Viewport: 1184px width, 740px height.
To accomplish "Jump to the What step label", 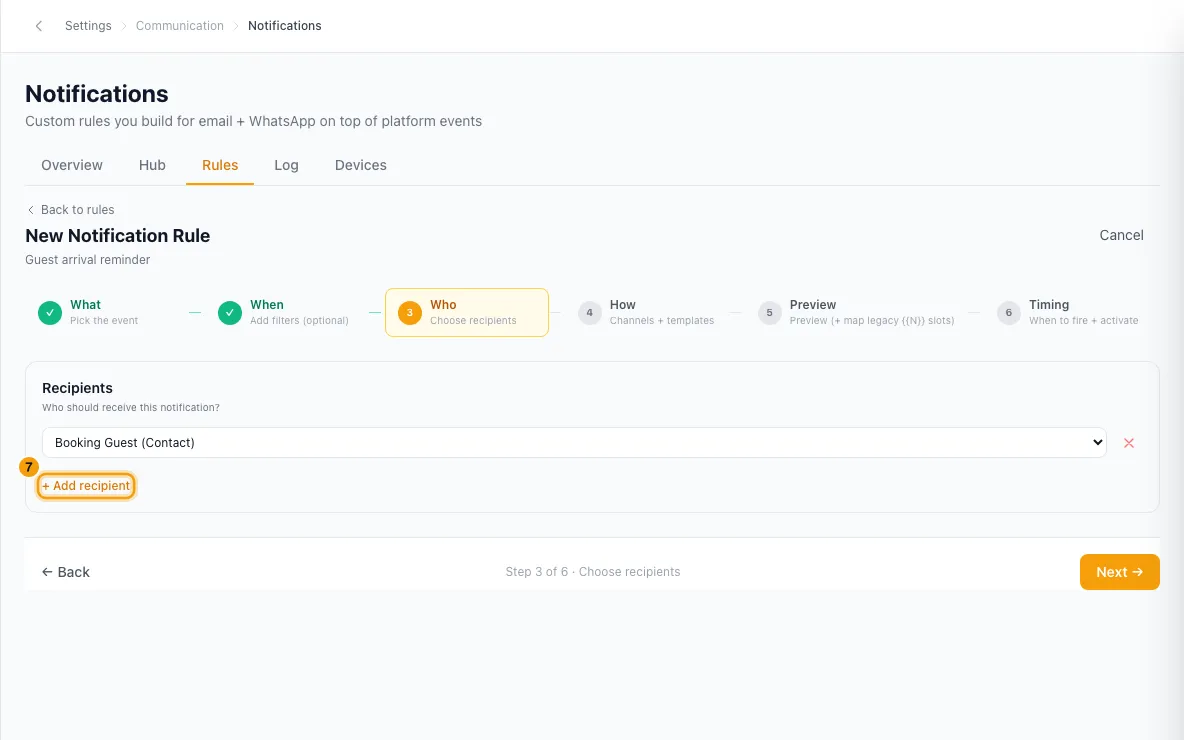I will pyautogui.click(x=85, y=304).
